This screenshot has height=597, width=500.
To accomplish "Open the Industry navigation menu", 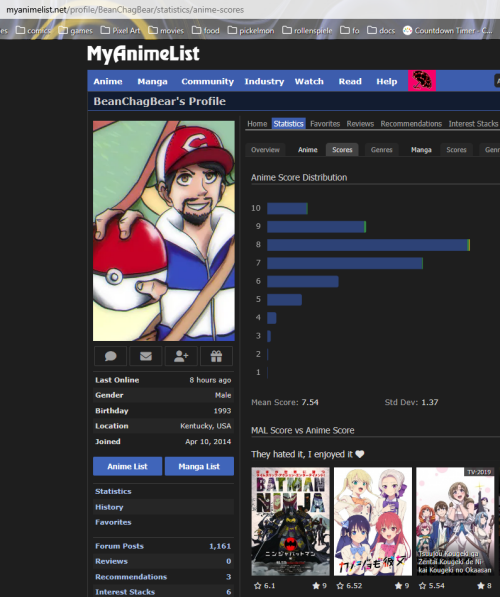I will click(264, 81).
